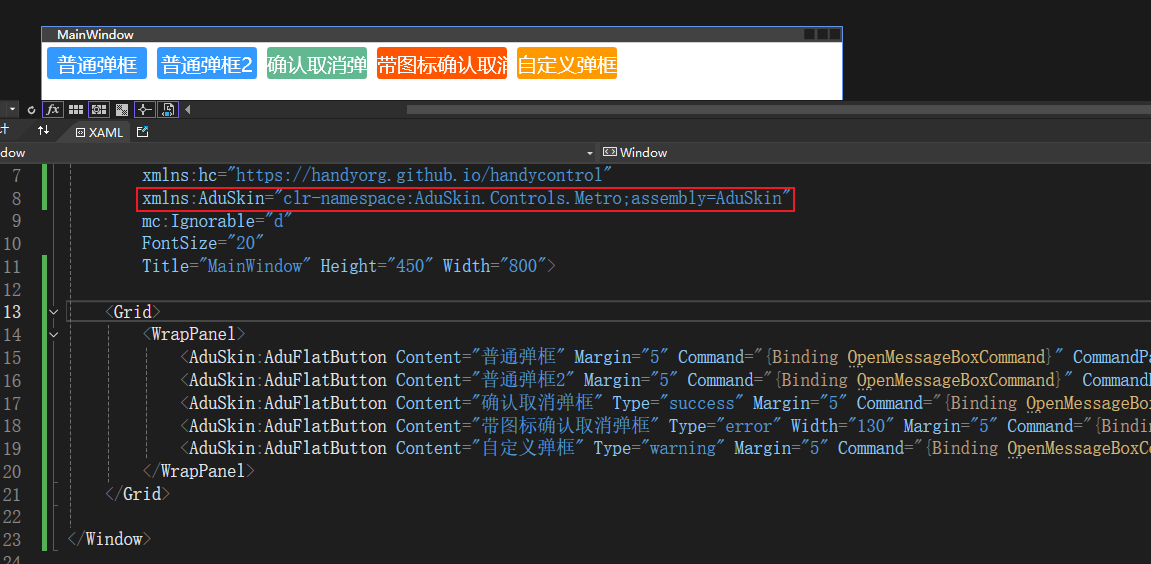
Task: Click the closing </Grid> tag
Action: pos(137,494)
